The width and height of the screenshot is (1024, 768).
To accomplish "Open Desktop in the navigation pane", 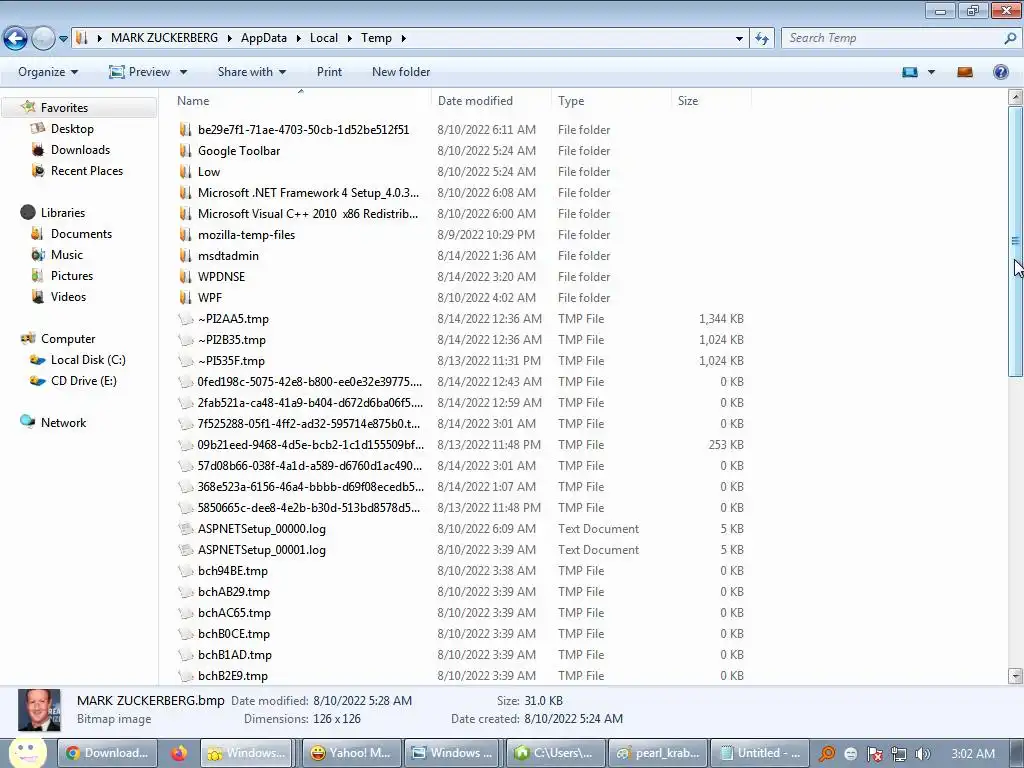I will [x=72, y=129].
